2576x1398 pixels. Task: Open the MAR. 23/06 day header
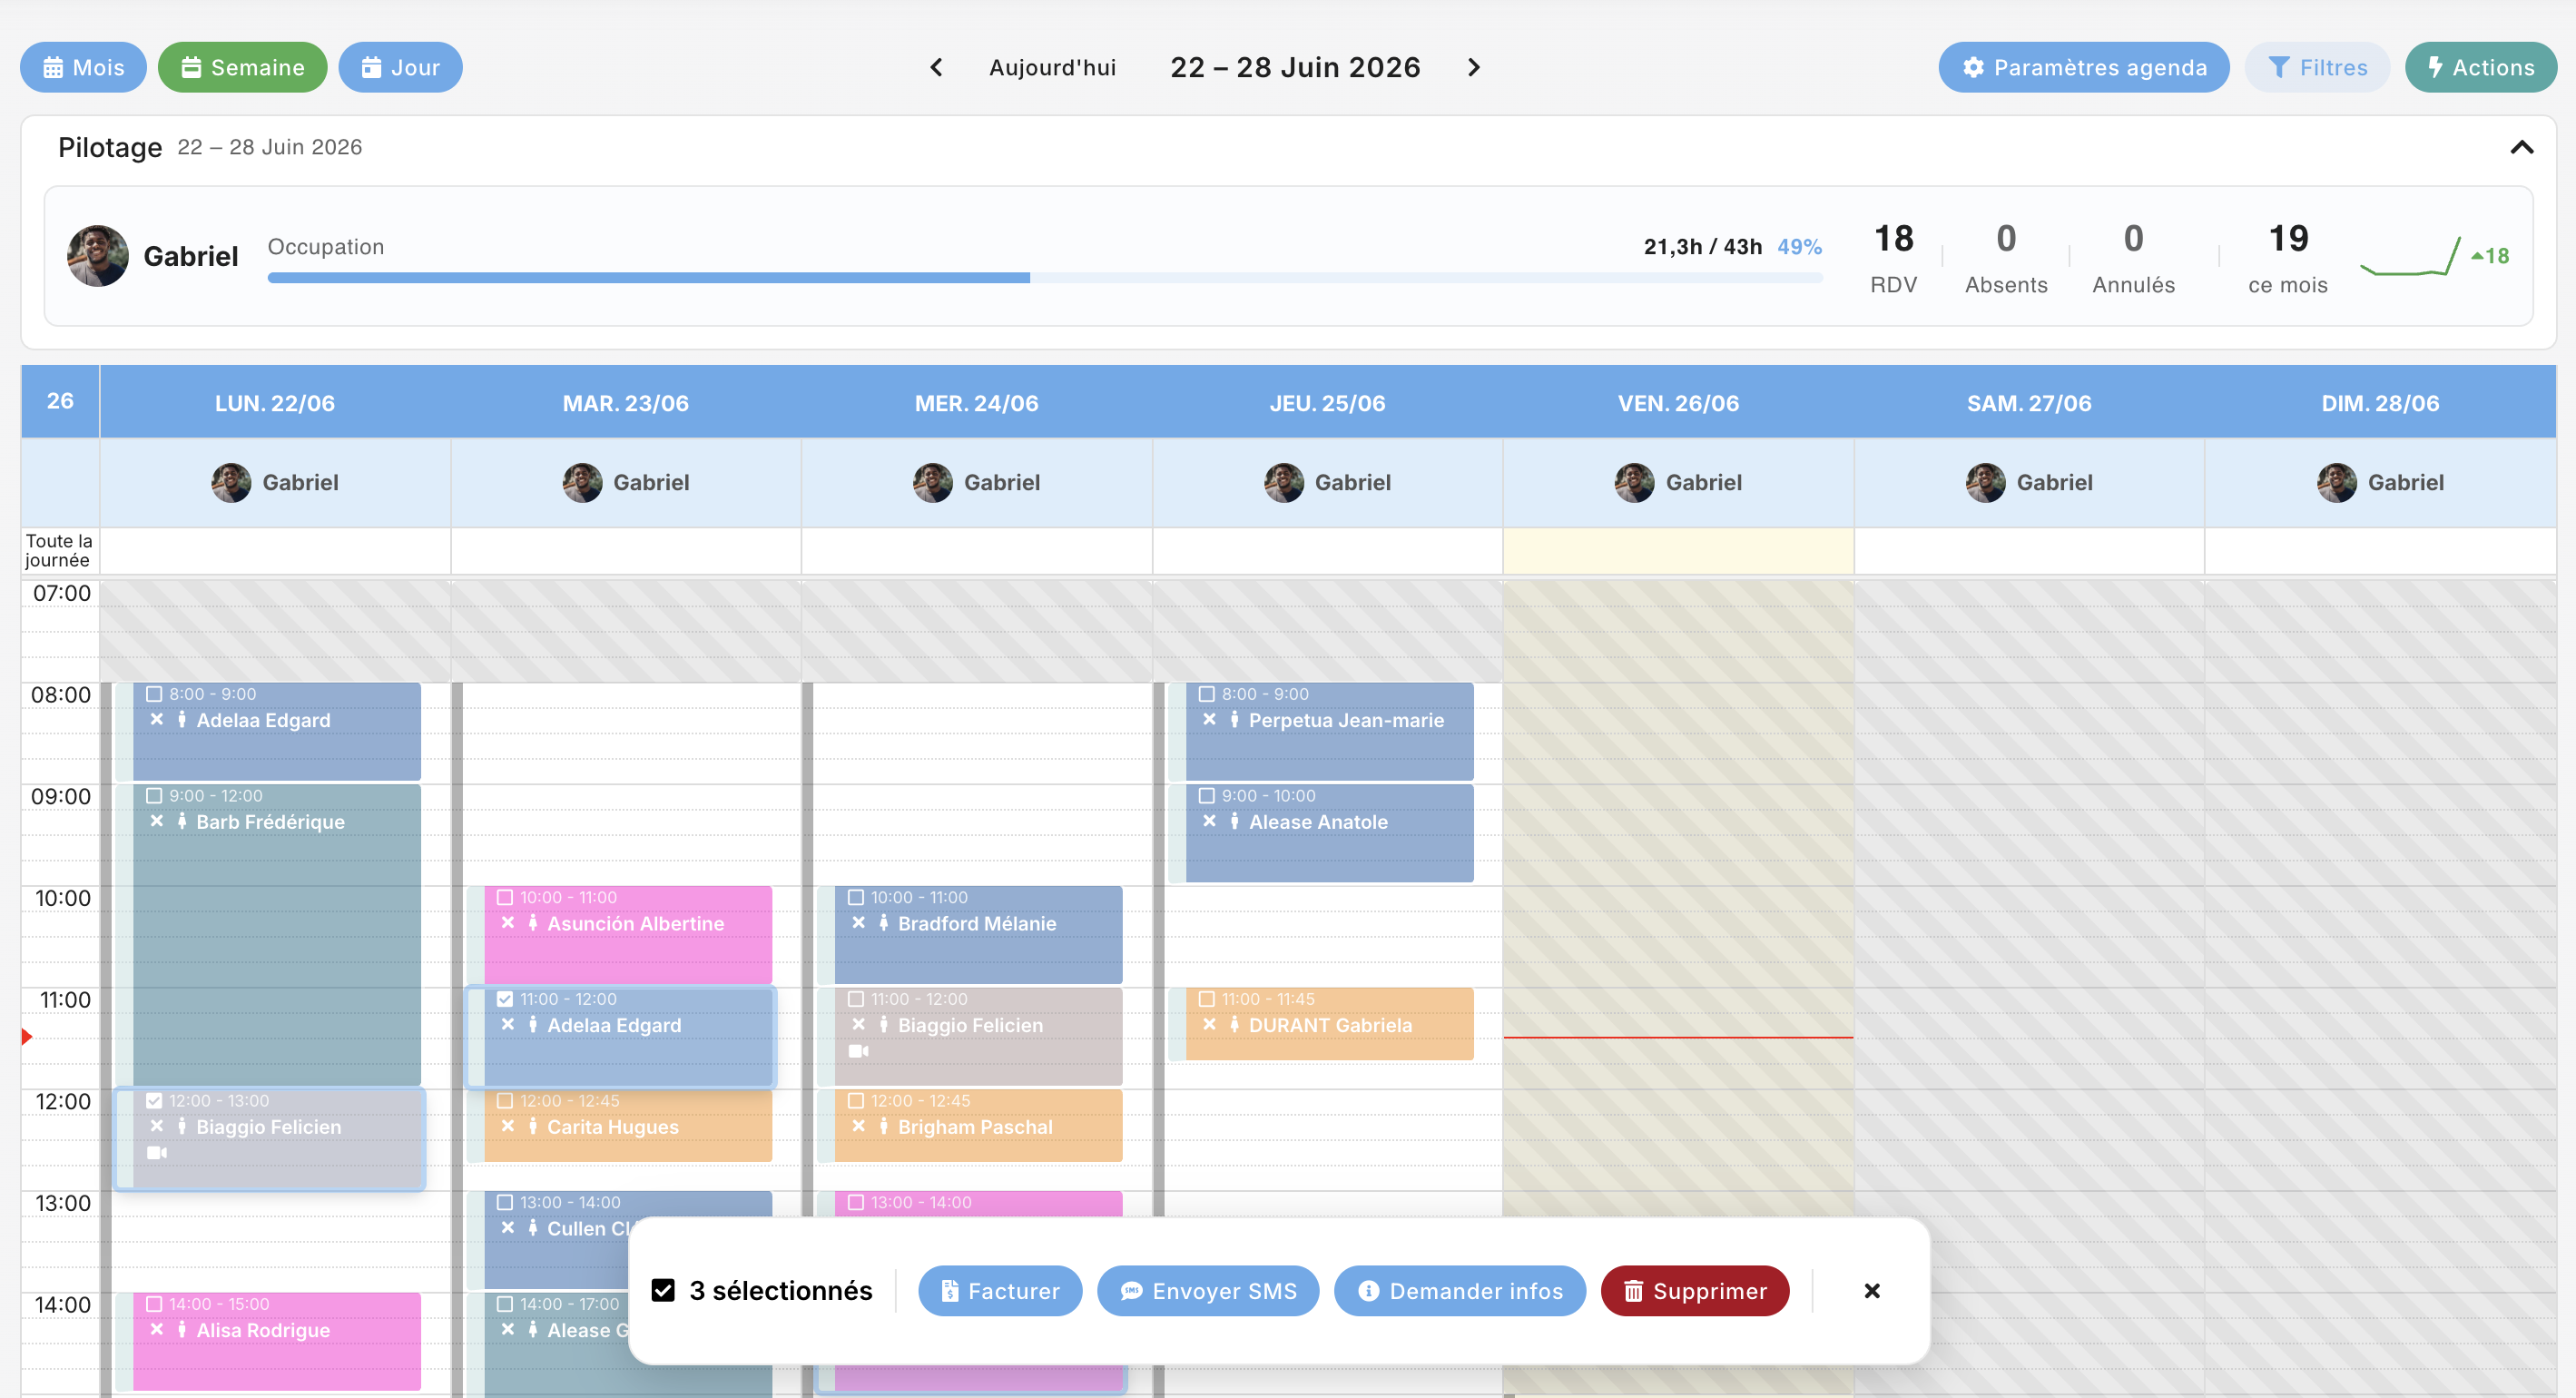coord(626,403)
